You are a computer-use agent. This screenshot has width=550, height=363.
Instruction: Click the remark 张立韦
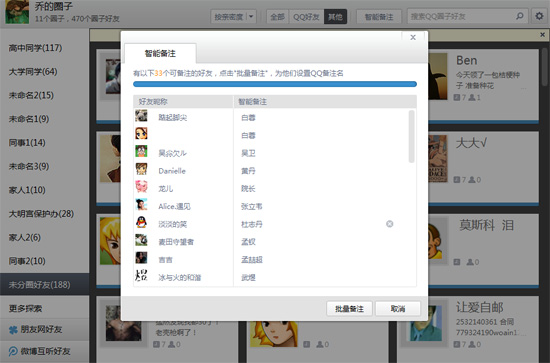click(251, 206)
